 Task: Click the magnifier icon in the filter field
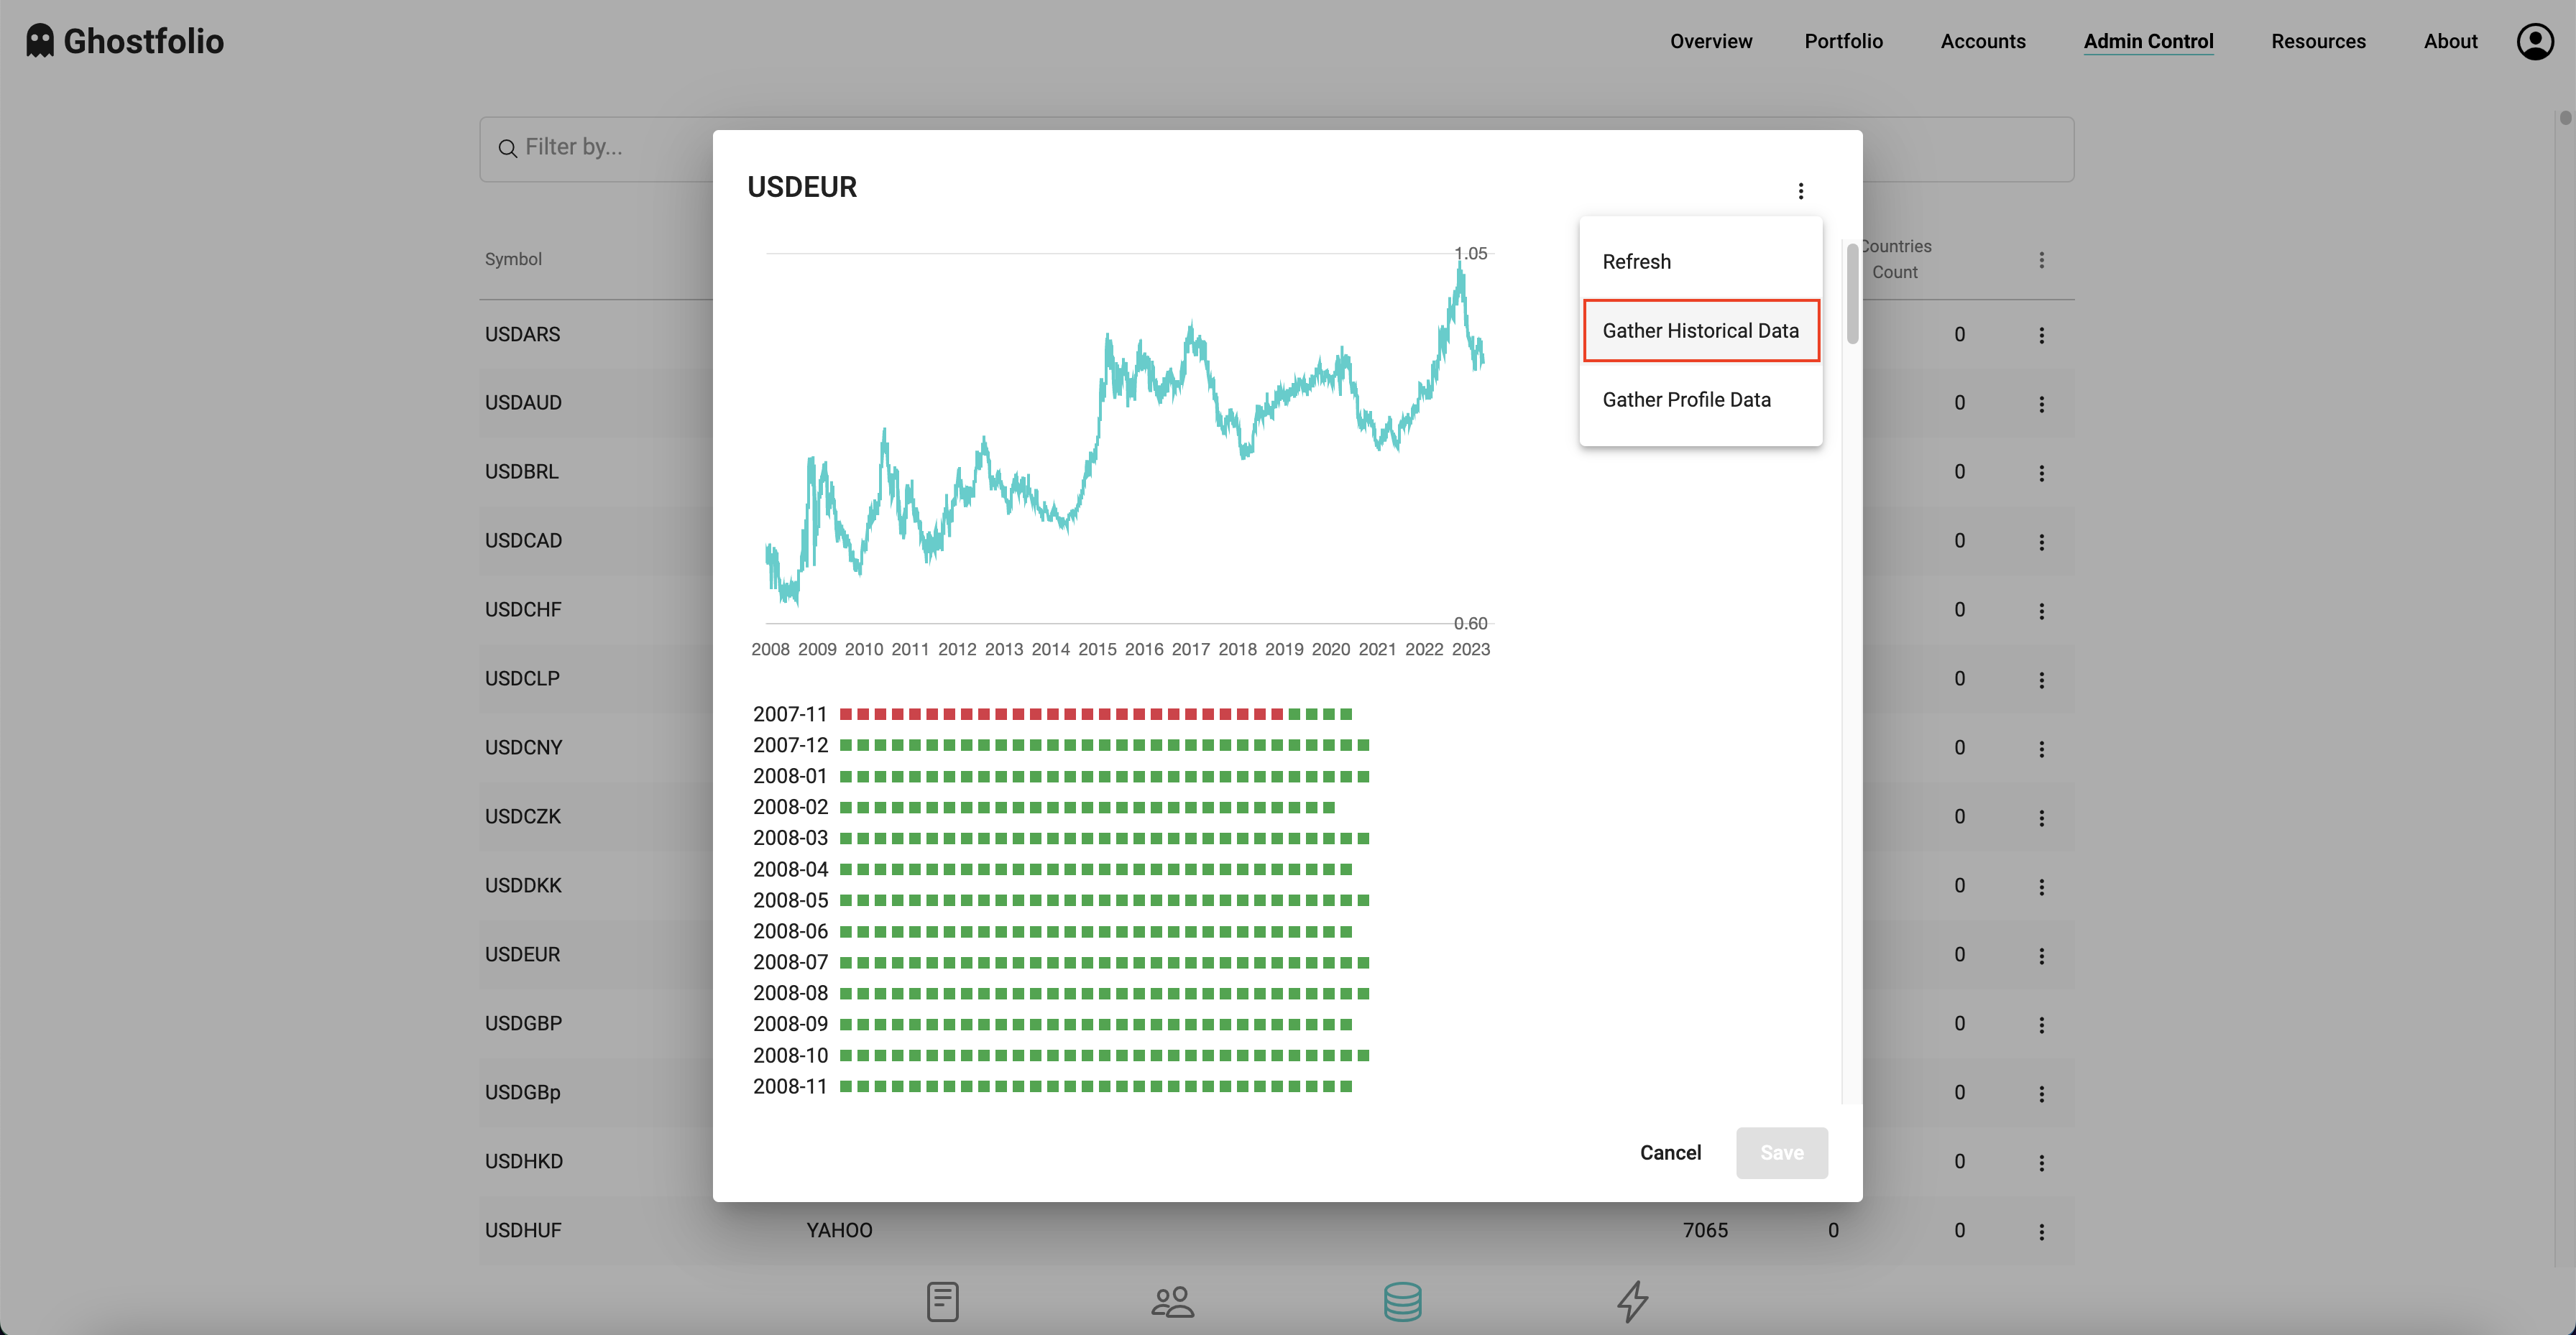(508, 147)
